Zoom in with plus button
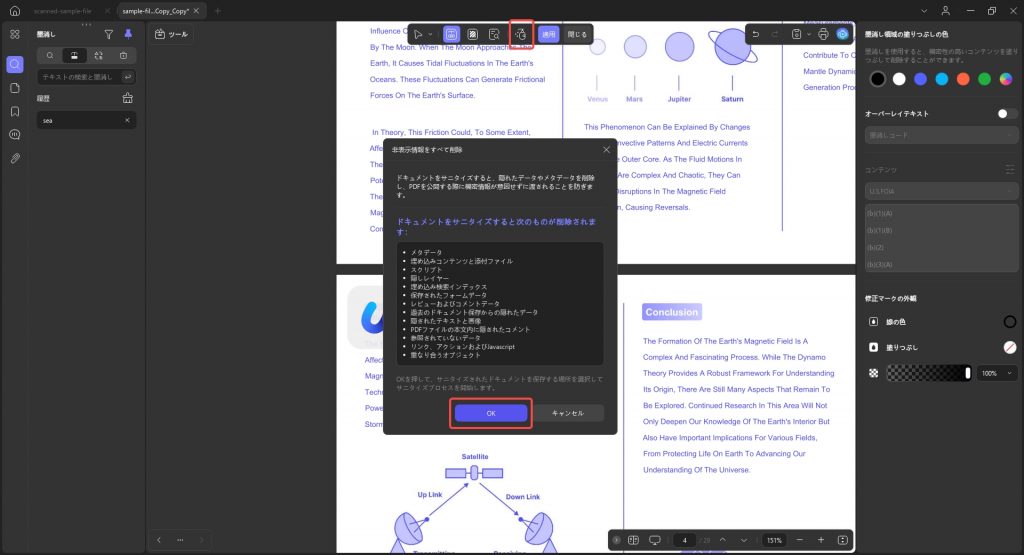The image size is (1024, 555). pos(821,540)
